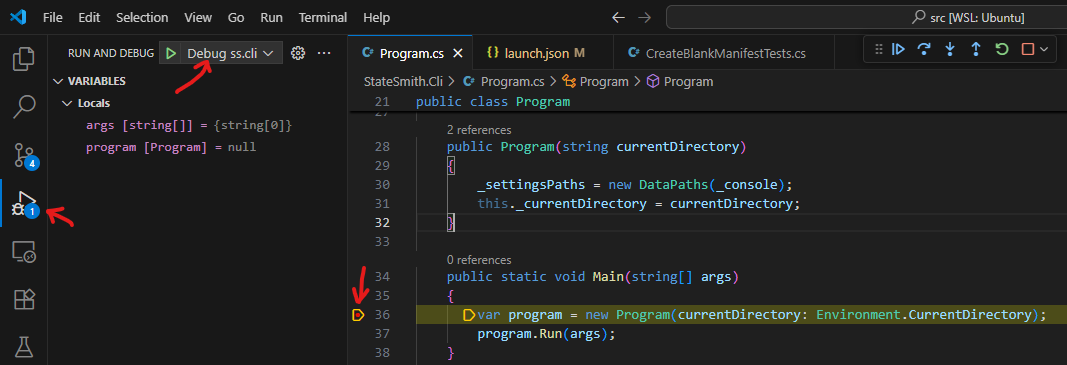Open the Selection menu
Viewport: 1067px width, 365px height.
tap(142, 18)
